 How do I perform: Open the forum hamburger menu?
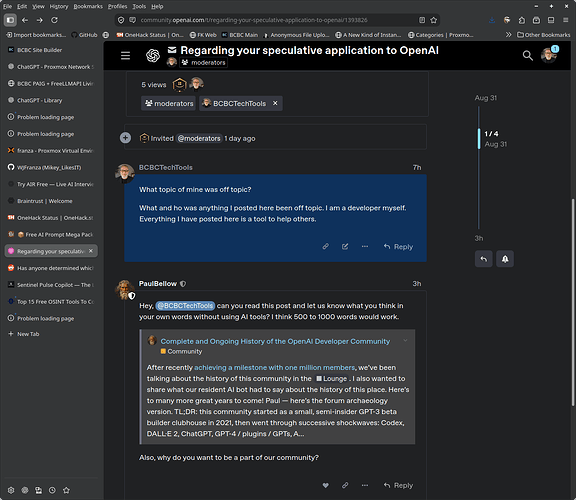125,55
